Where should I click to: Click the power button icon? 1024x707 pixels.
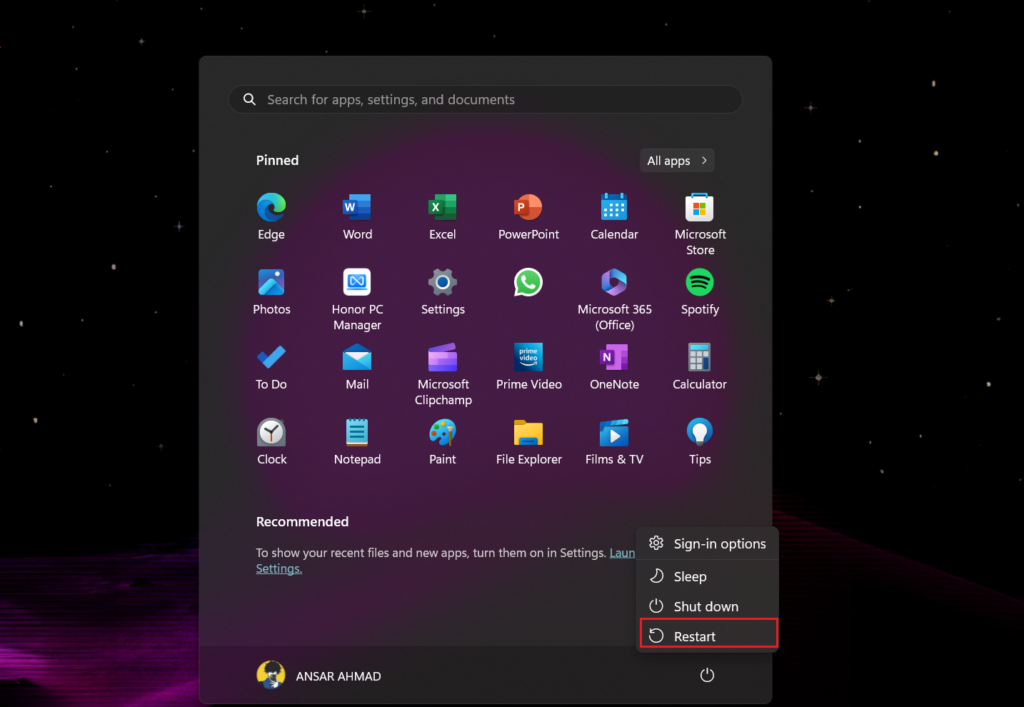(707, 675)
